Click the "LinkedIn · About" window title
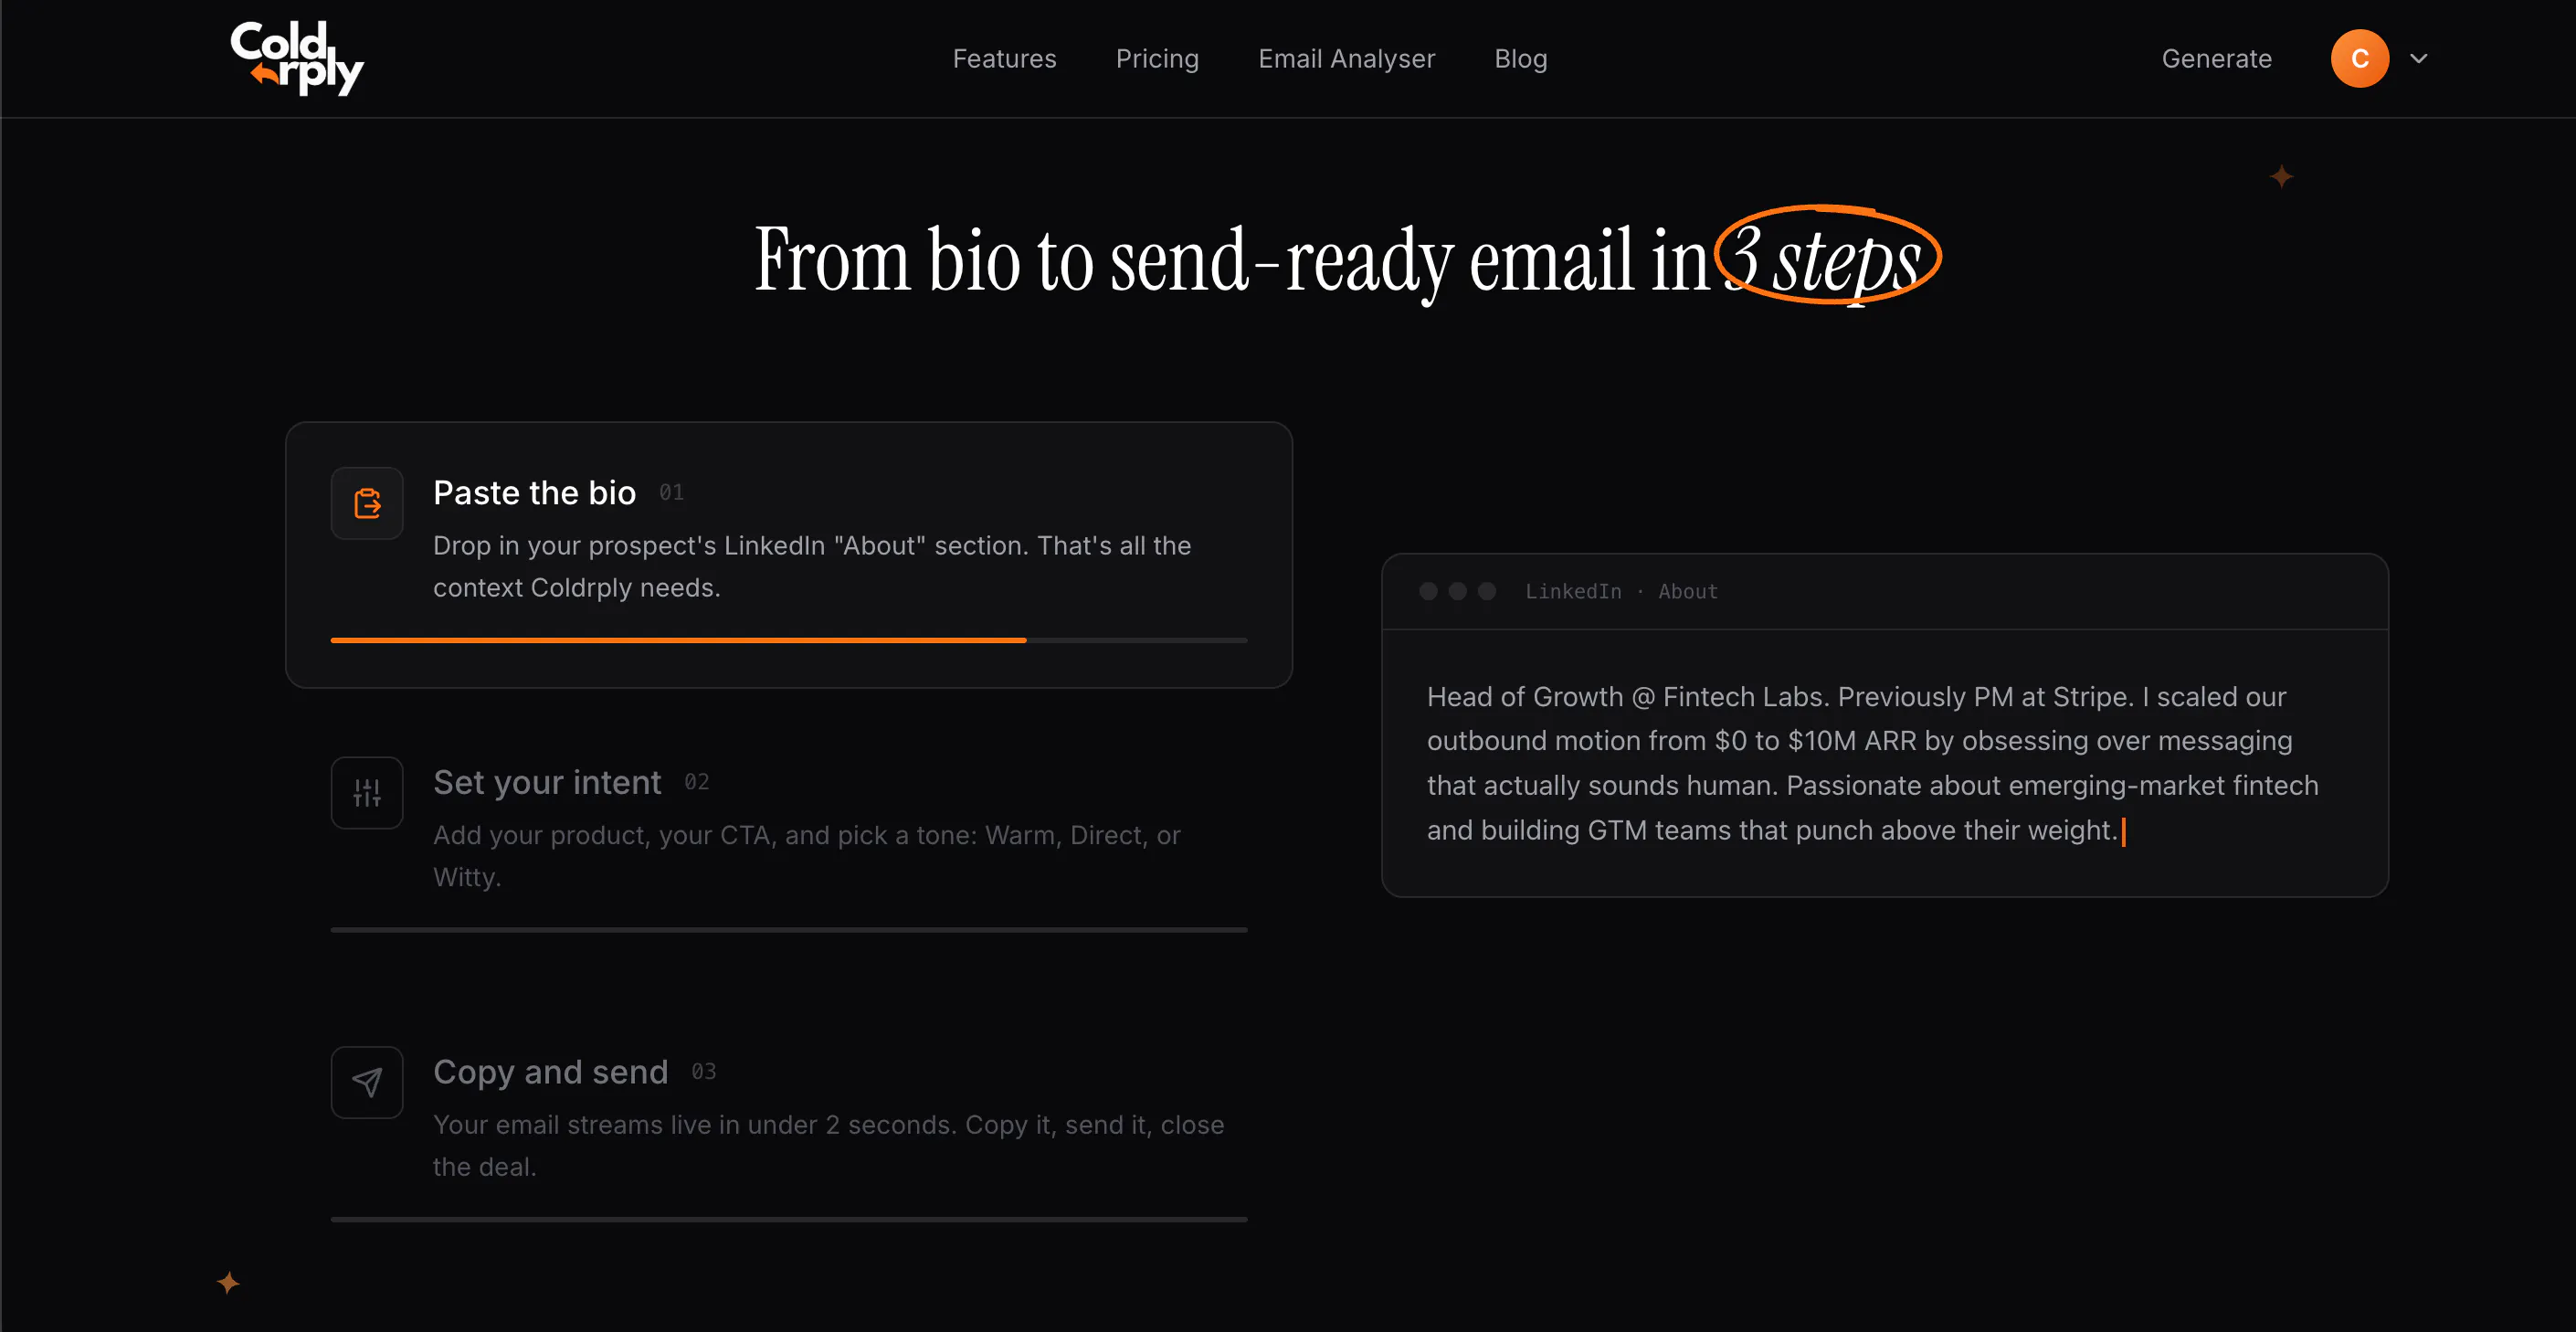Viewport: 2576px width, 1332px height. click(x=1621, y=592)
